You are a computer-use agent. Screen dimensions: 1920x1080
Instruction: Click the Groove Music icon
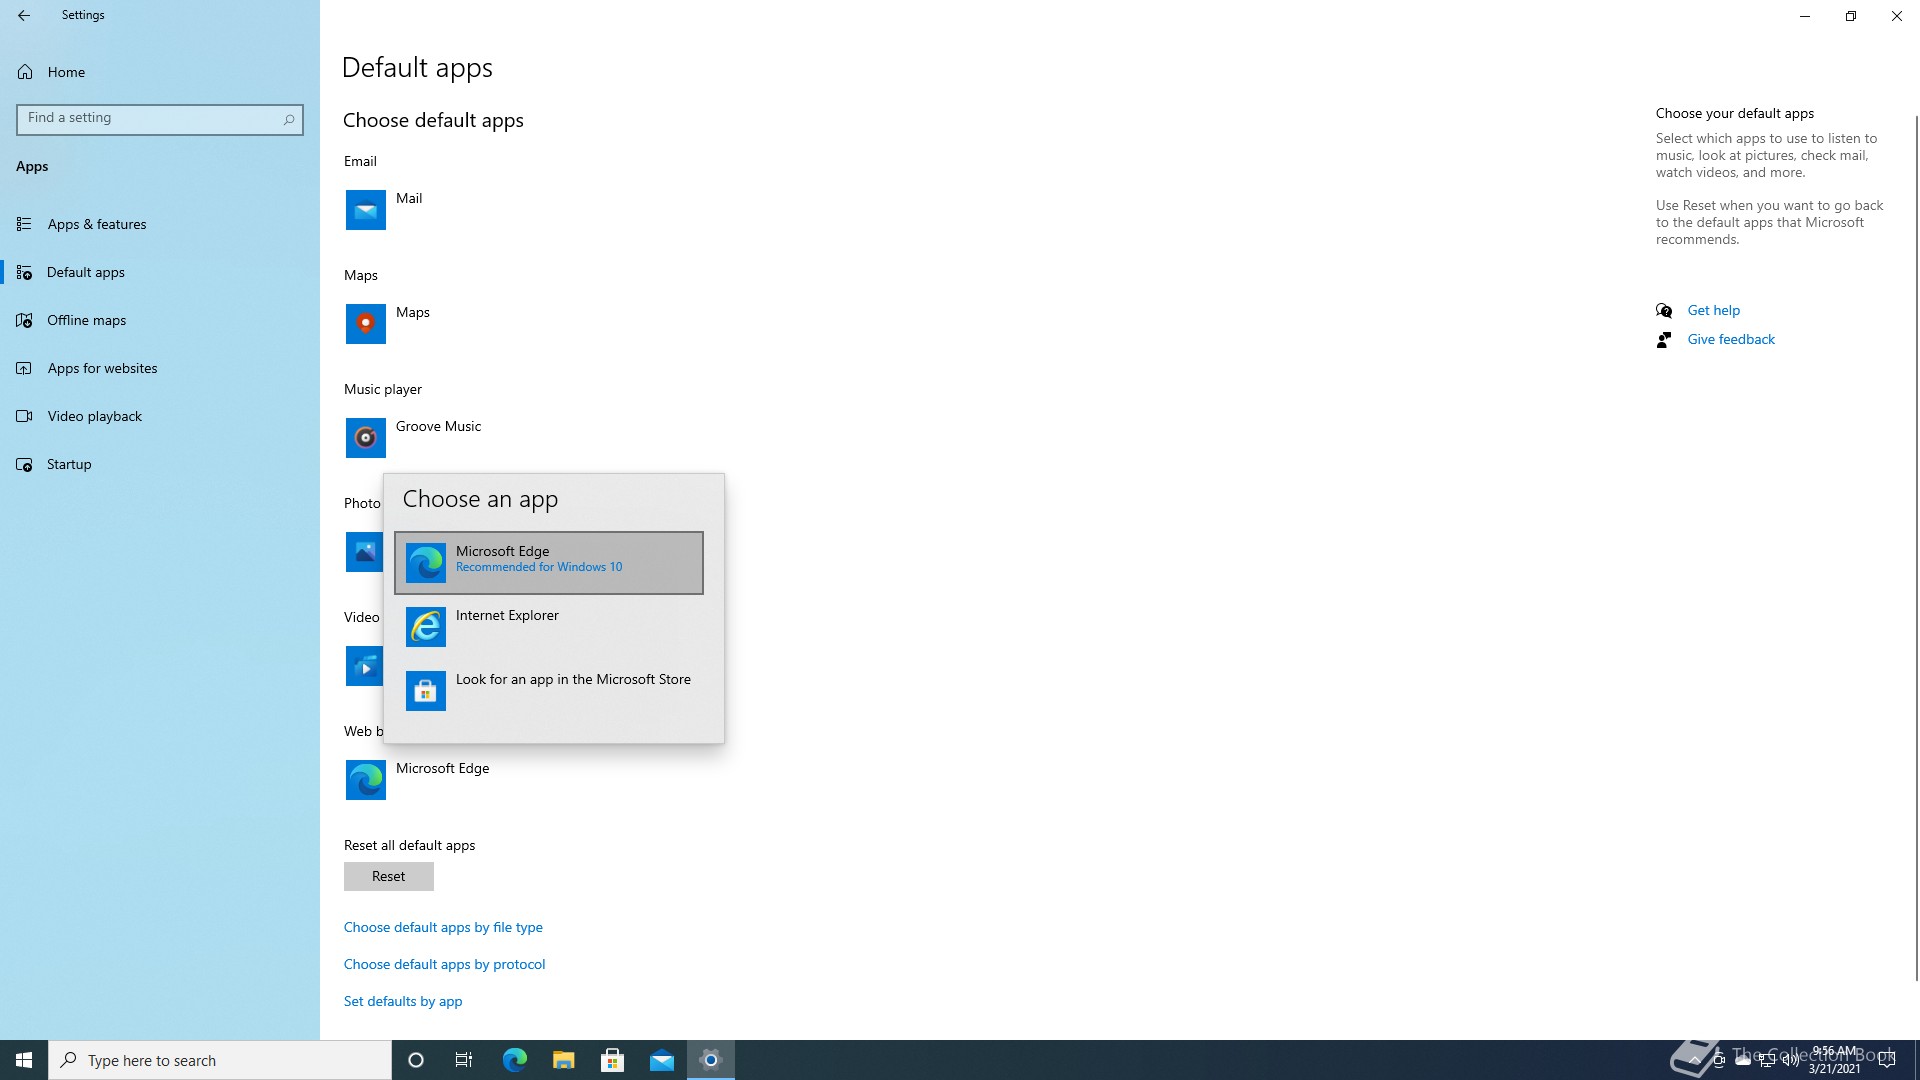pyautogui.click(x=365, y=438)
